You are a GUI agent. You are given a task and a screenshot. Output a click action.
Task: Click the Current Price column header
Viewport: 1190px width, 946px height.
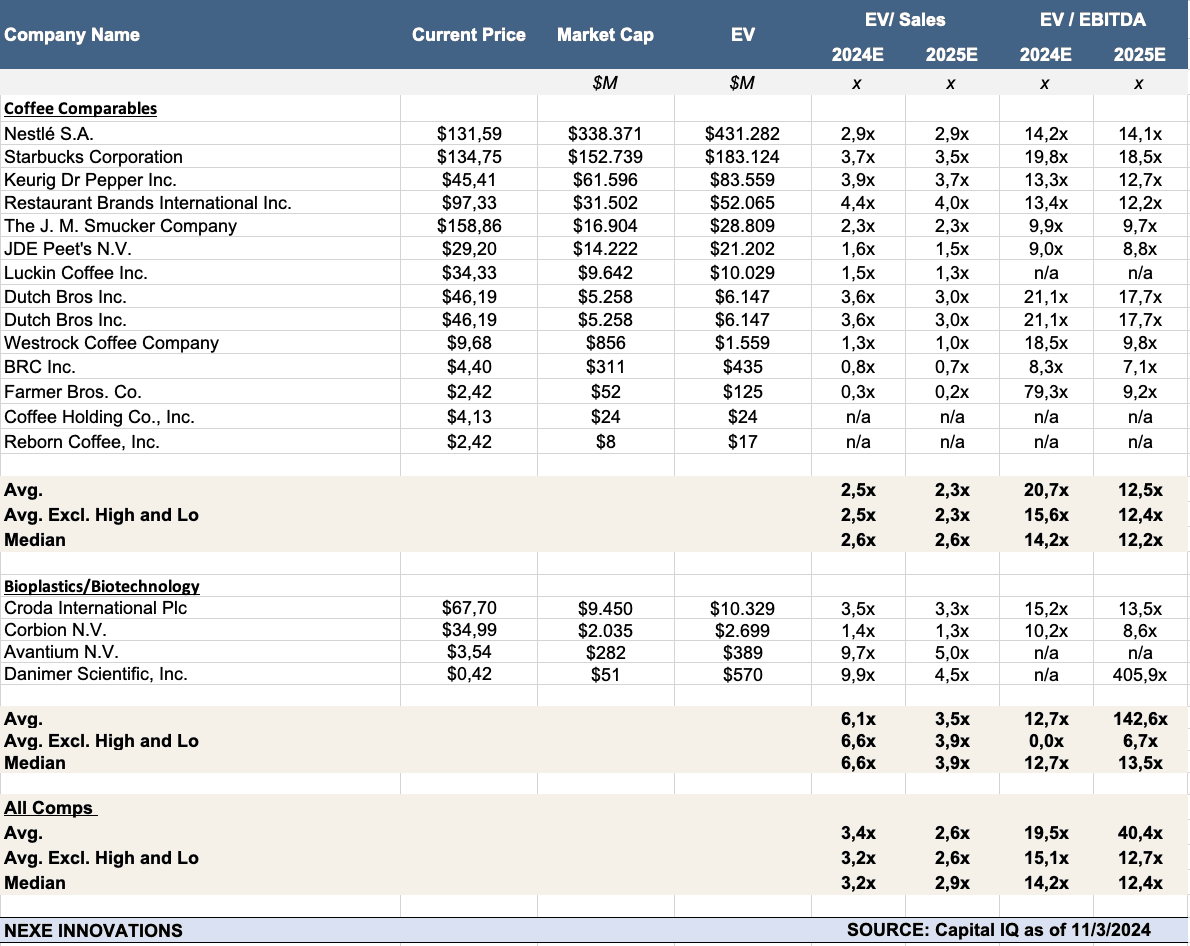pos(468,35)
